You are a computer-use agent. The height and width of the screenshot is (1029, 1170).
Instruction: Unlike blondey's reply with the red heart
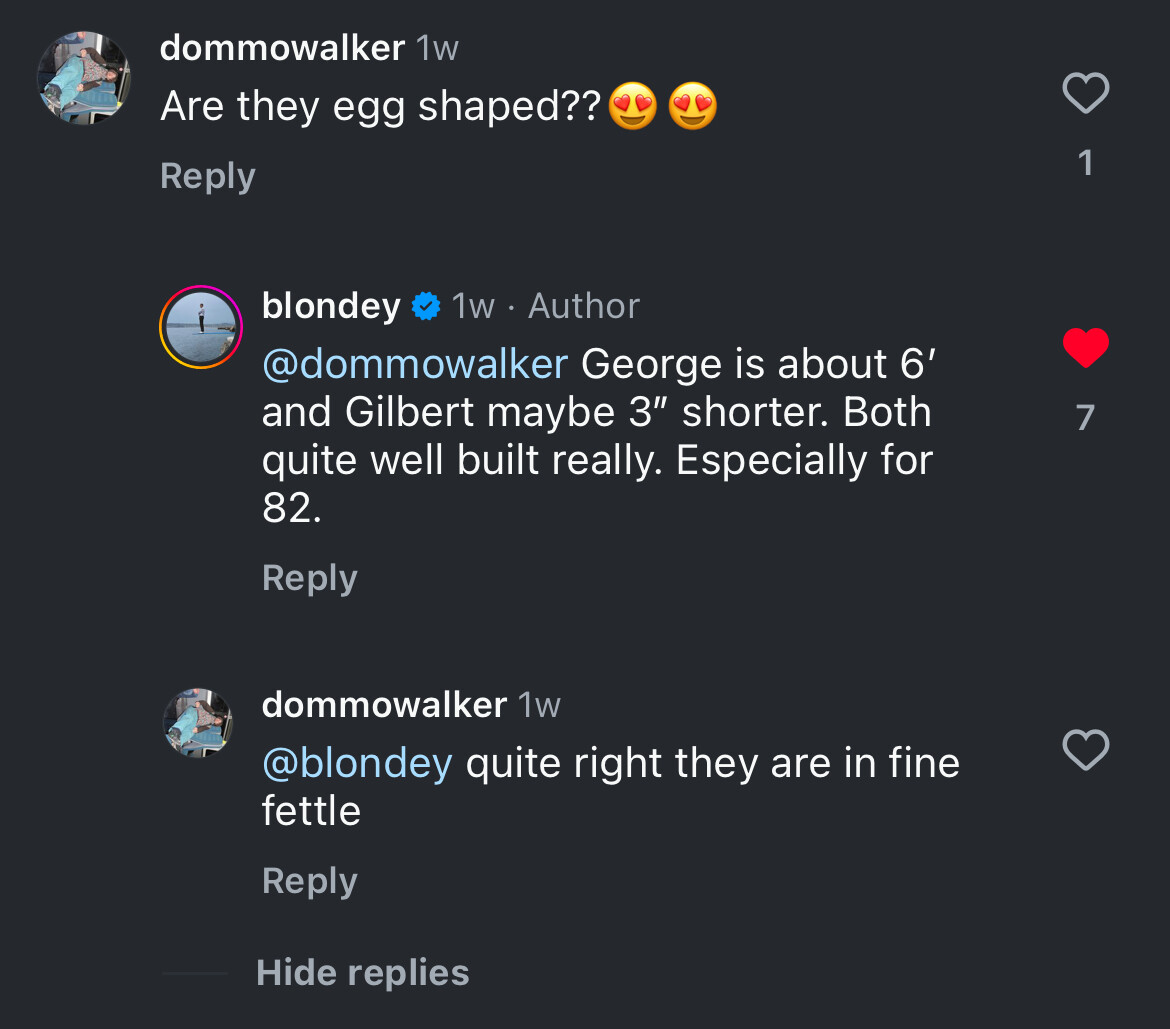(1085, 348)
